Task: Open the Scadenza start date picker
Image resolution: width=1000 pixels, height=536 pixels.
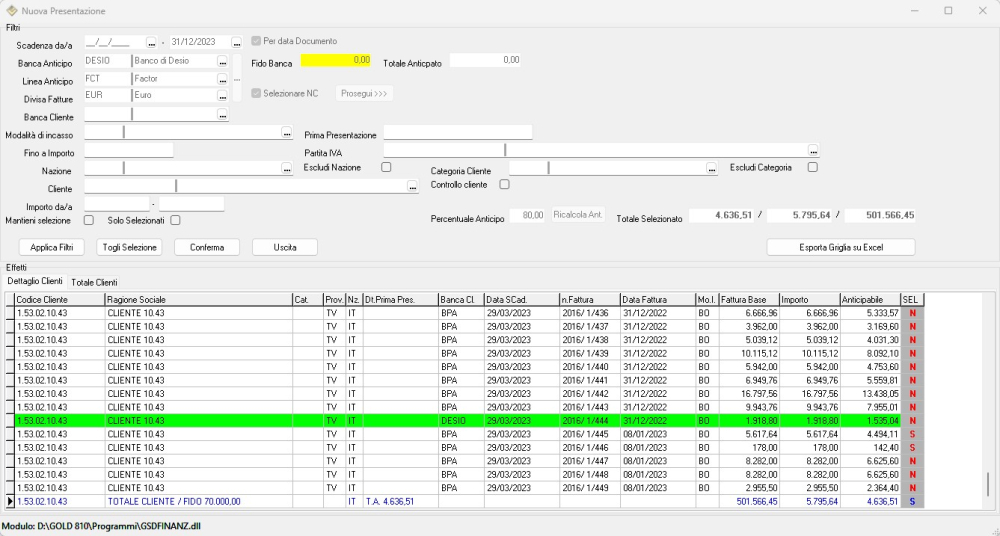Action: 151,43
